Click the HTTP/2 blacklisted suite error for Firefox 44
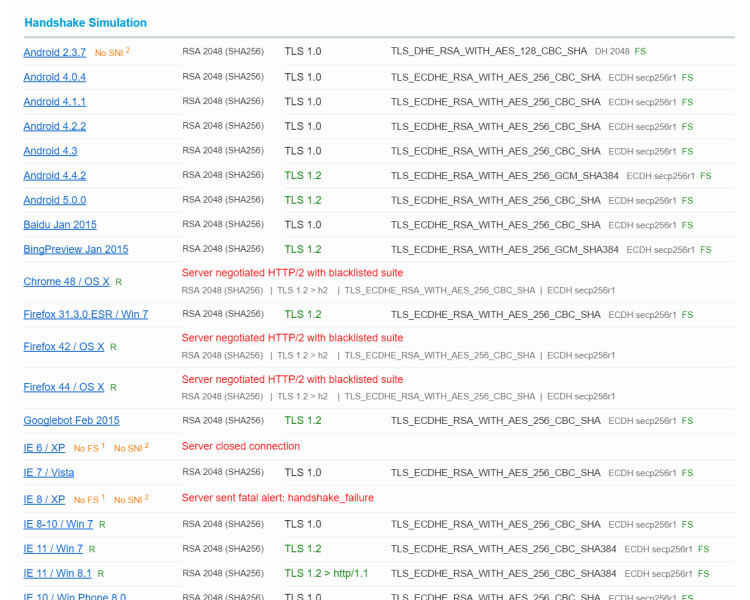This screenshot has height=600, width=750. click(292, 379)
